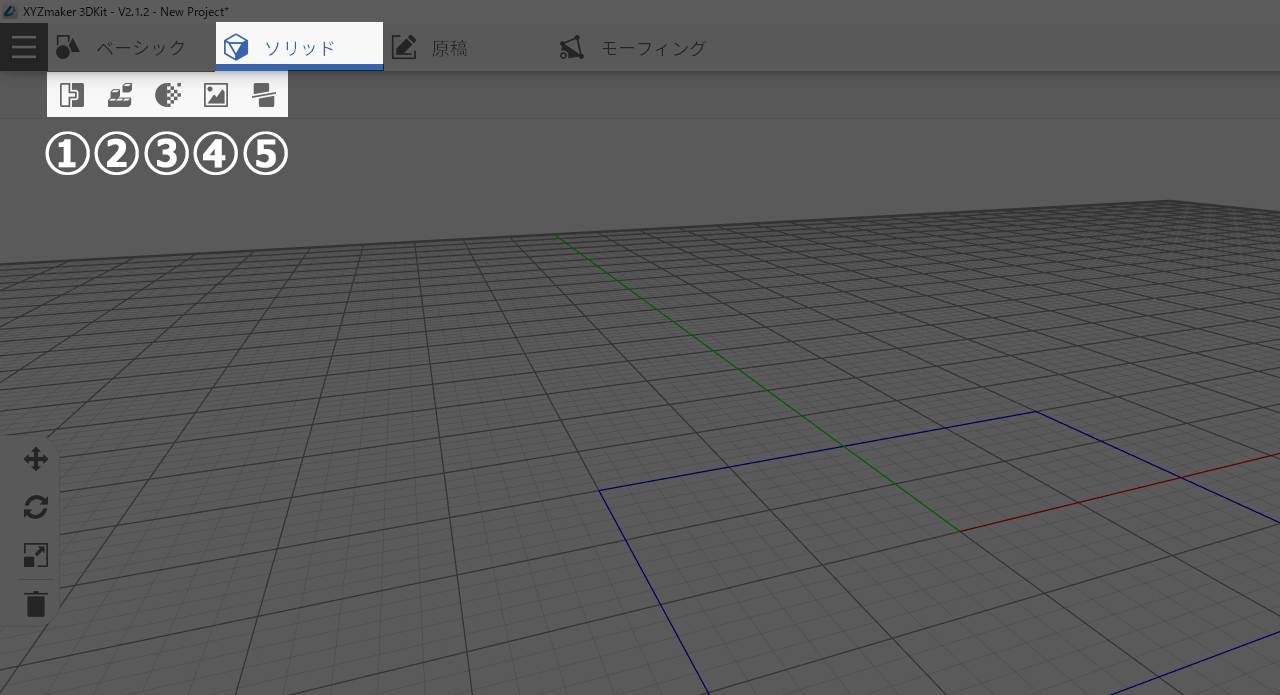Click the interlocking puzzle-shape solid tool icon

71,95
